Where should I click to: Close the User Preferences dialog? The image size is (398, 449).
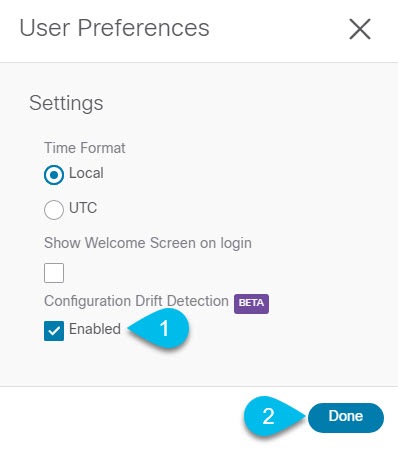[x=360, y=29]
